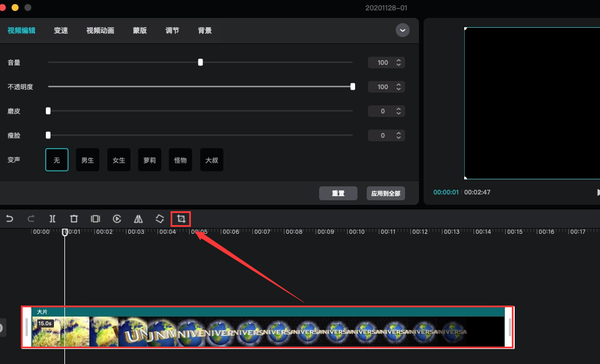
Task: Open the 视频动画 tab
Action: tap(100, 31)
